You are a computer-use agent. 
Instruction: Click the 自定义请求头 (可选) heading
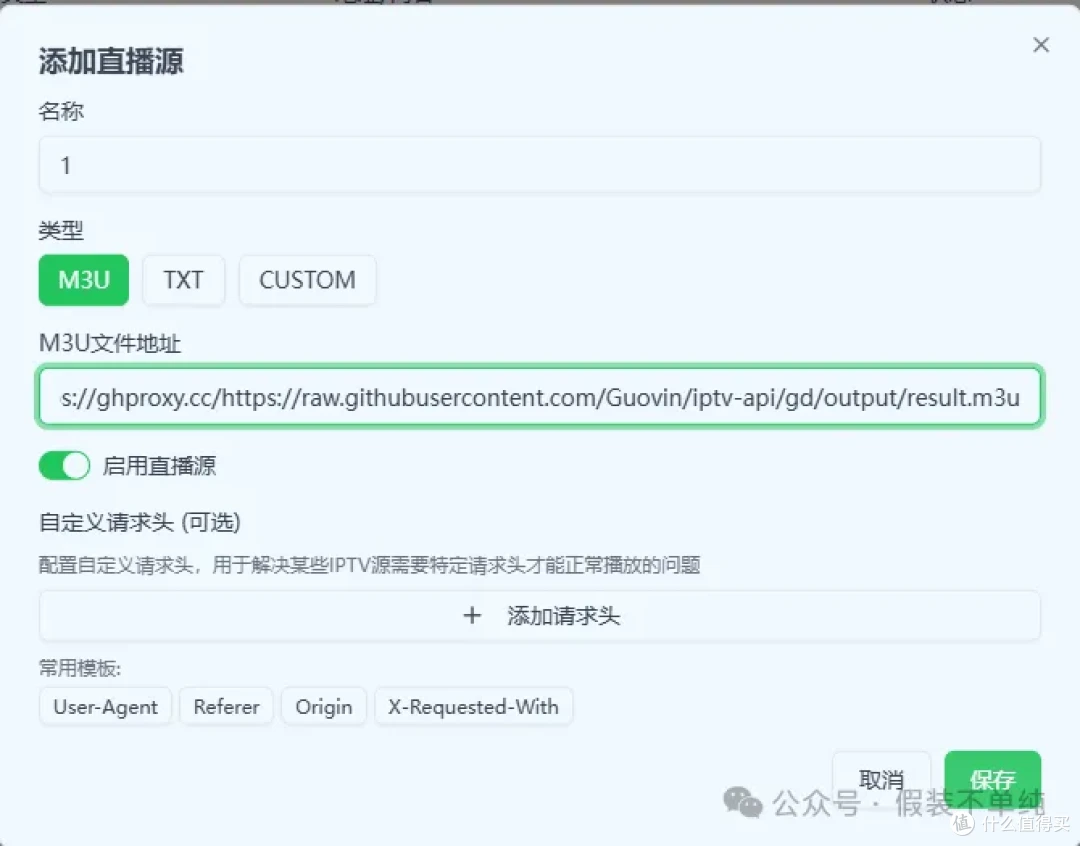140,522
